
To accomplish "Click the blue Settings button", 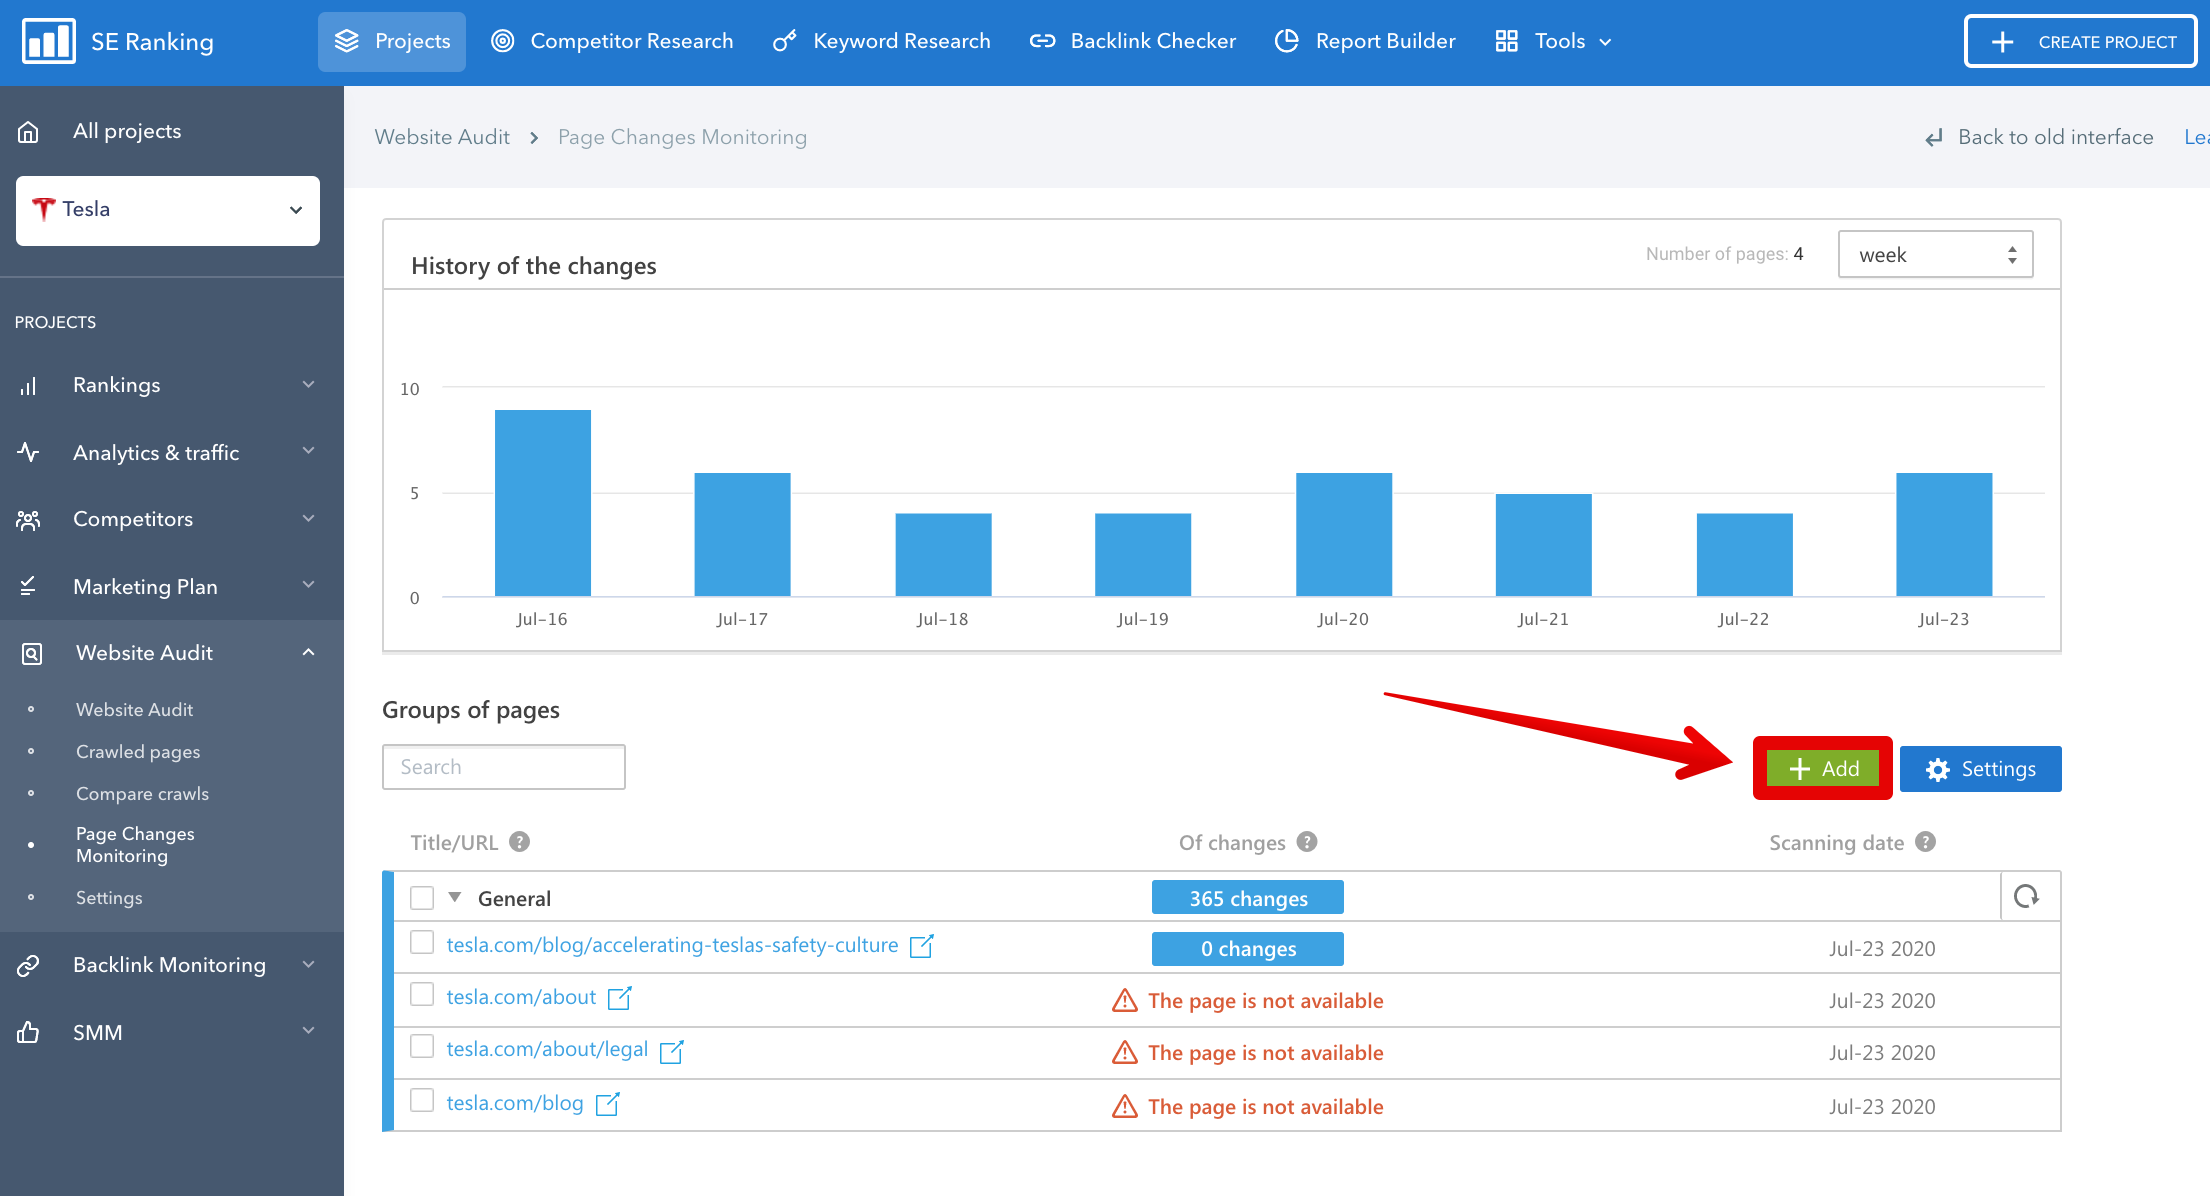I will (x=1980, y=769).
